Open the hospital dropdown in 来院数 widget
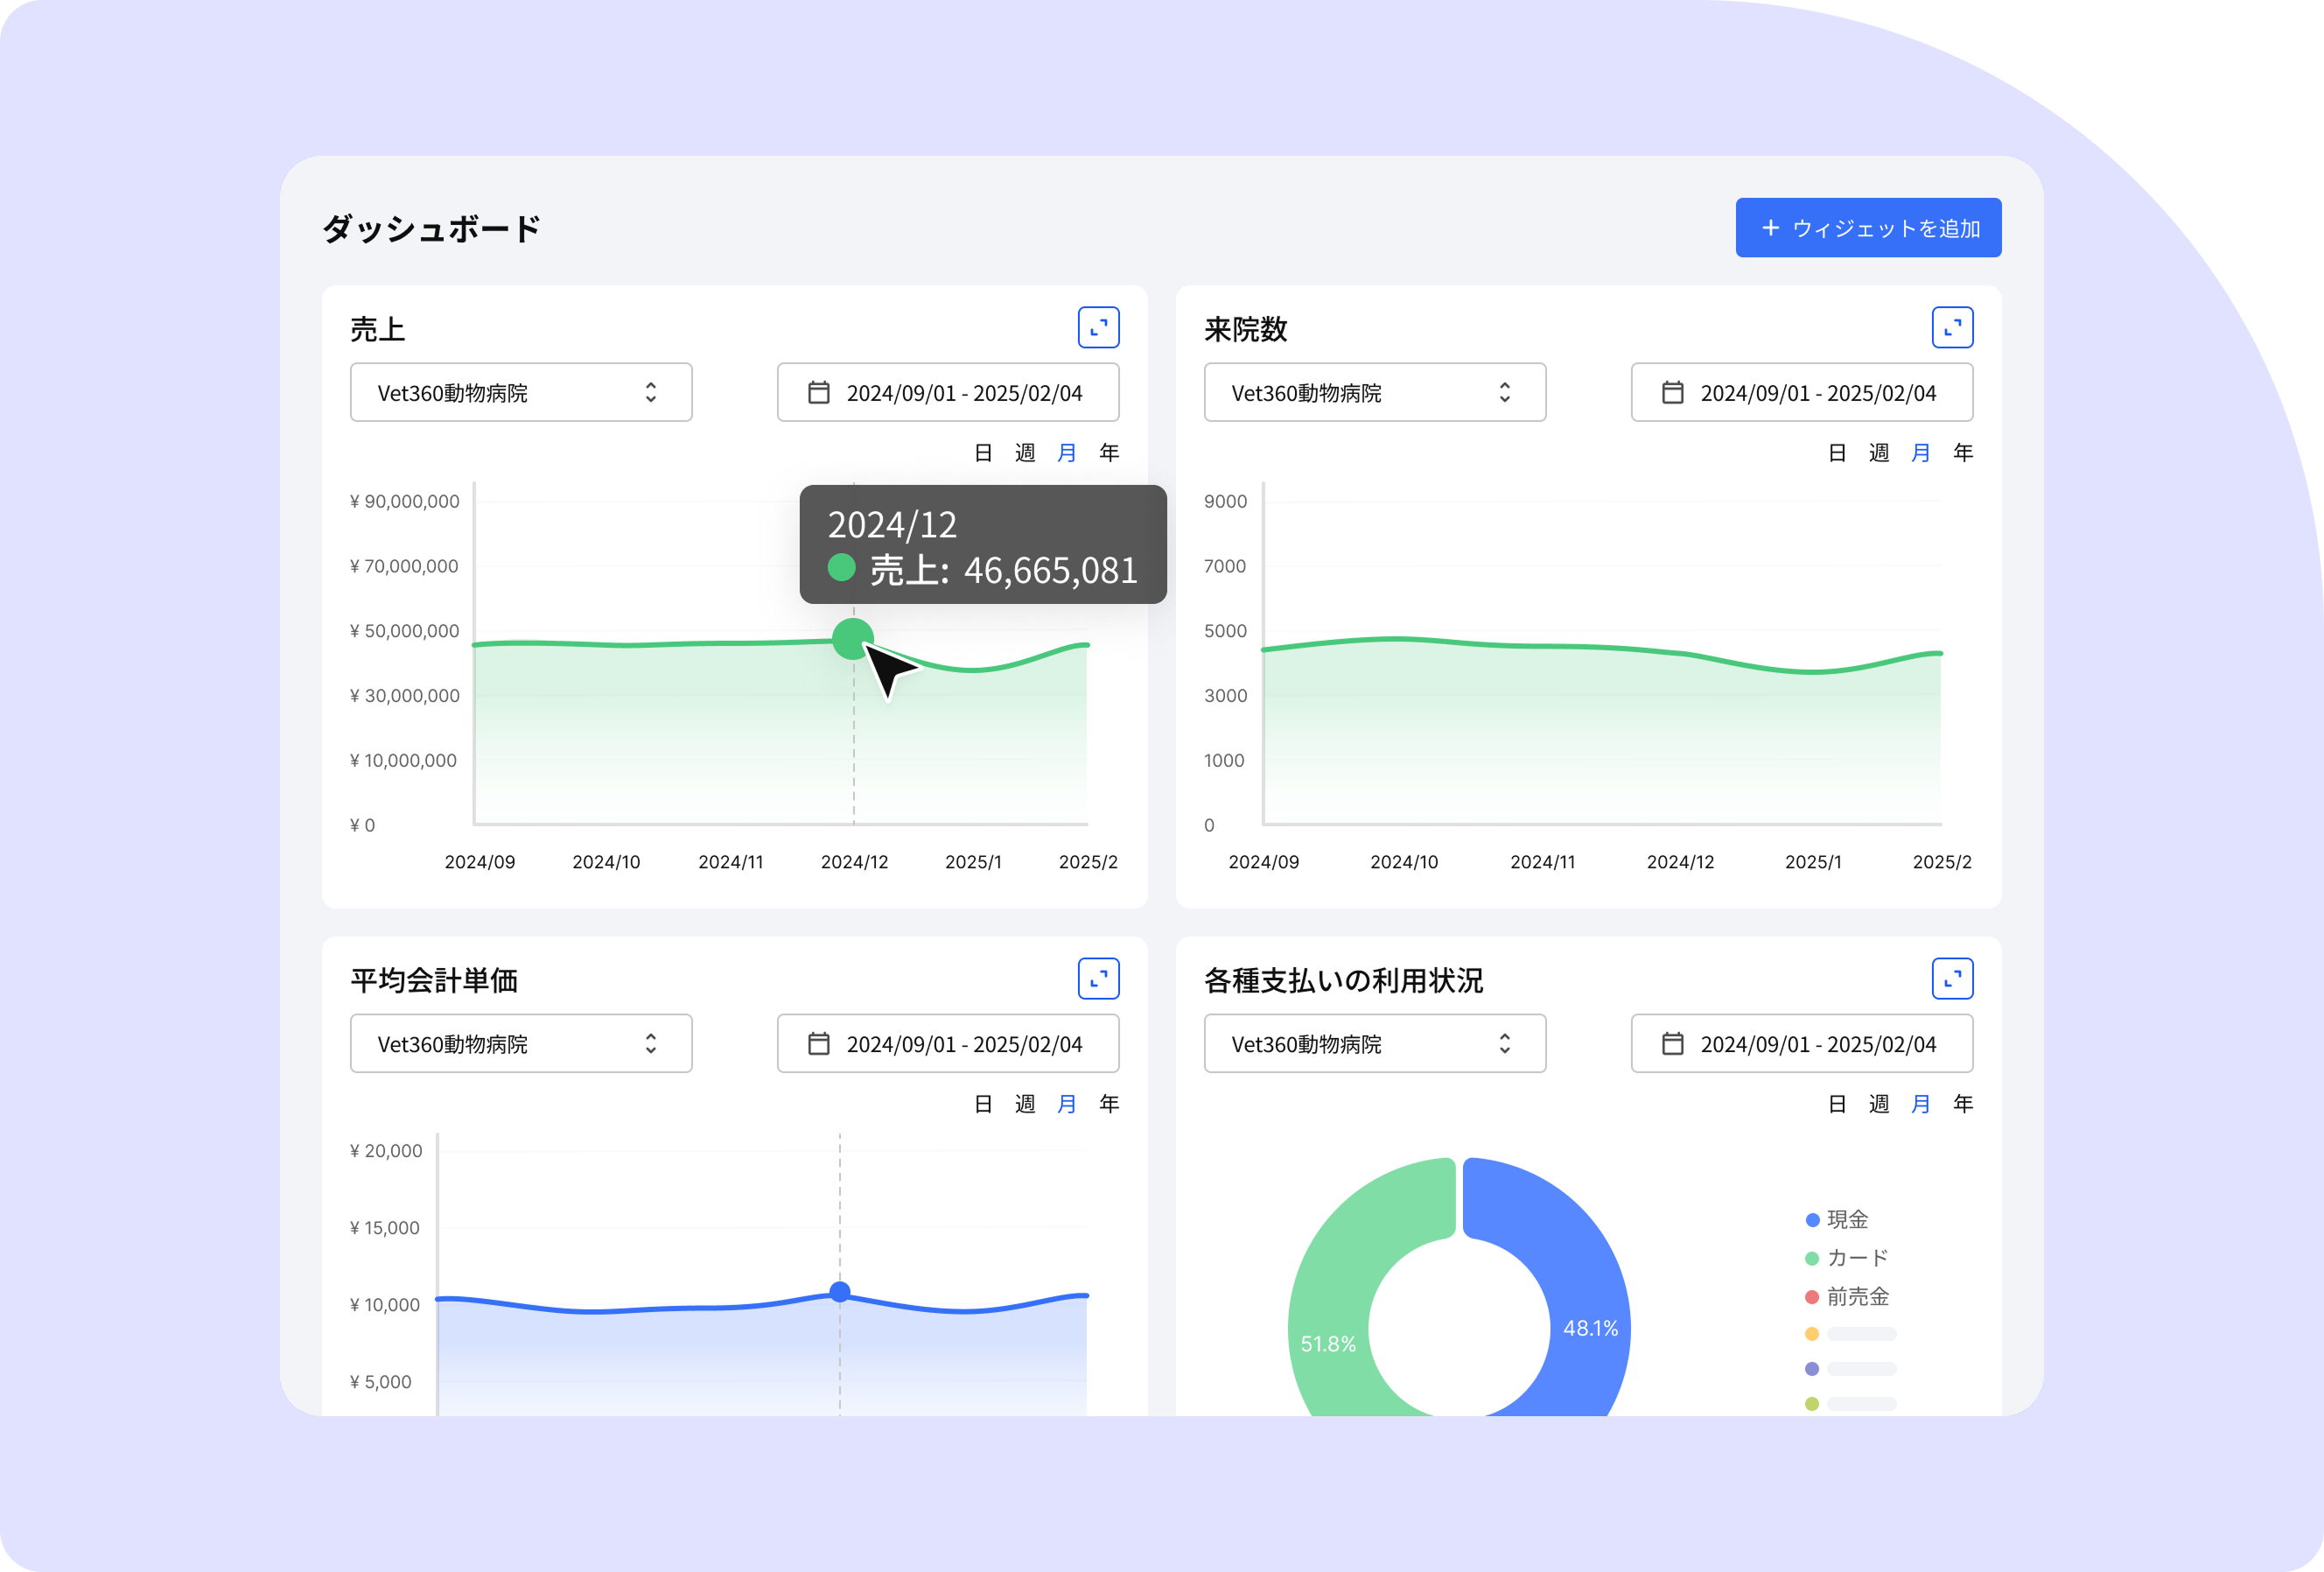This screenshot has height=1572, width=2324. coord(1374,392)
